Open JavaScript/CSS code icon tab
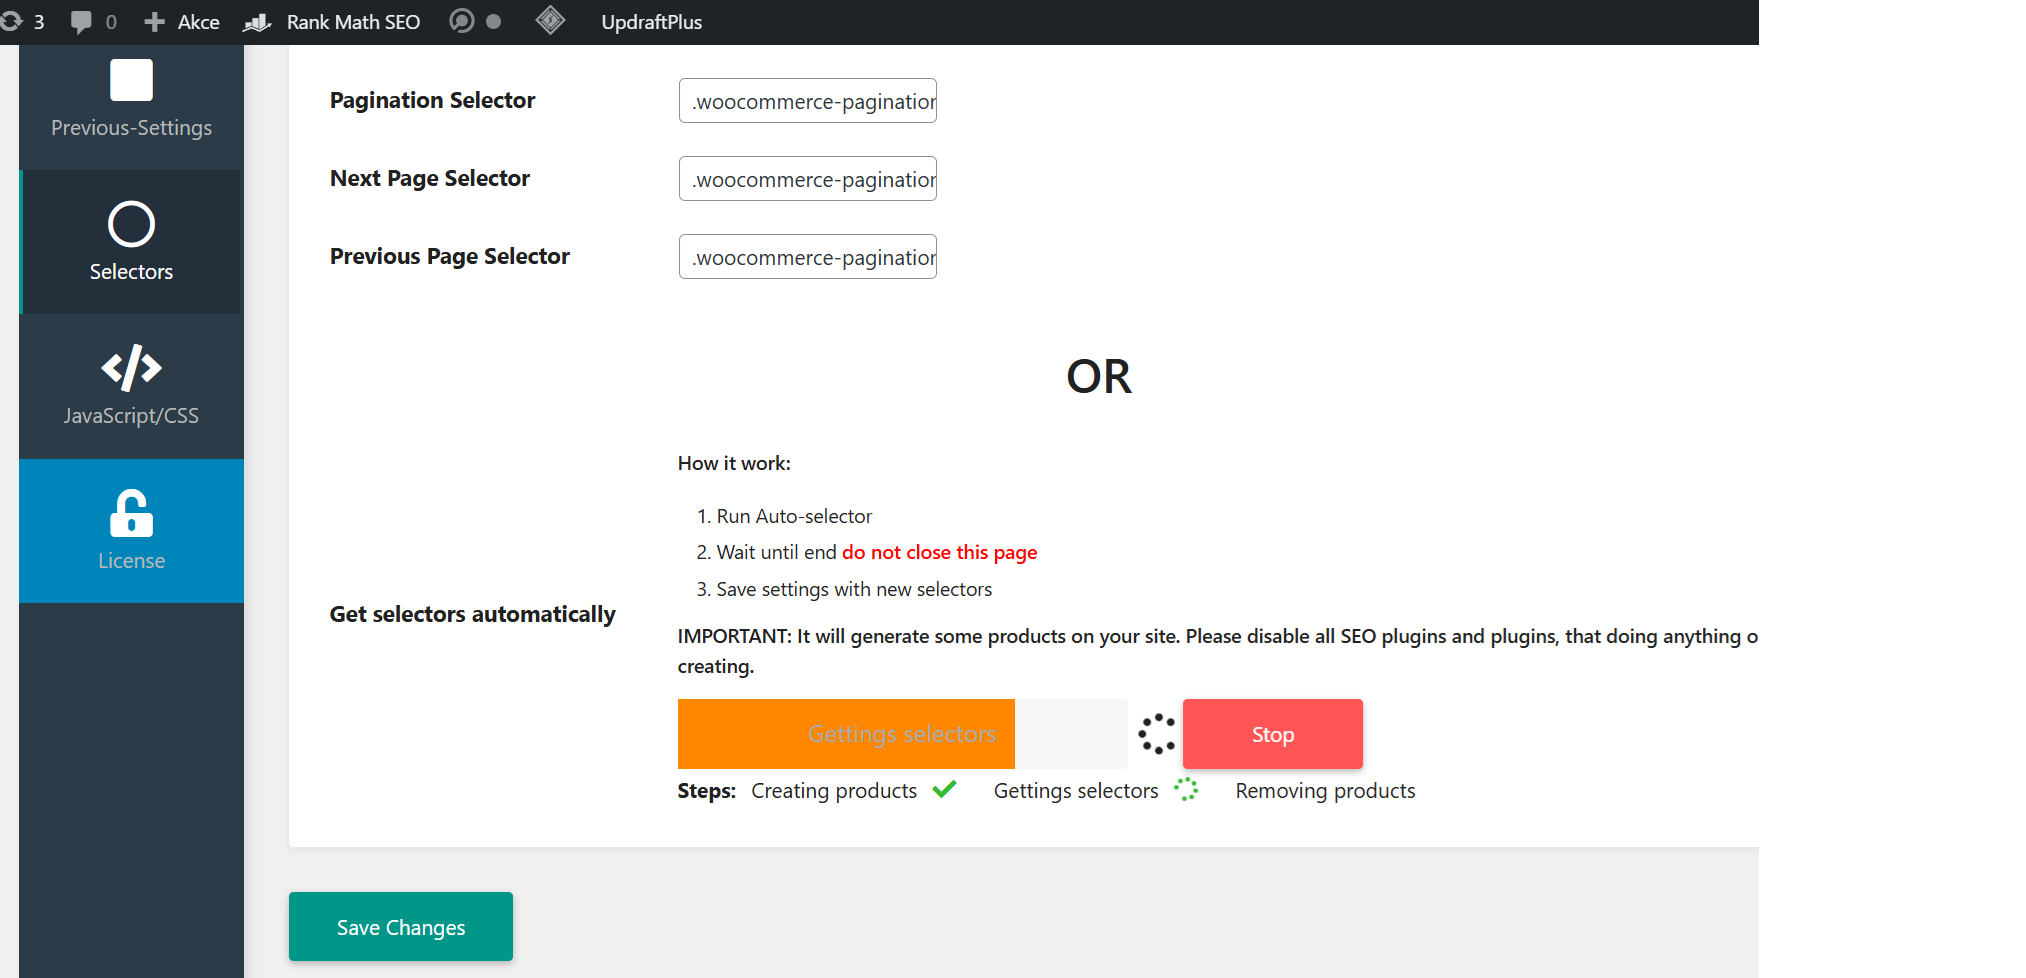The height and width of the screenshot is (978, 2026). pyautogui.click(x=131, y=368)
